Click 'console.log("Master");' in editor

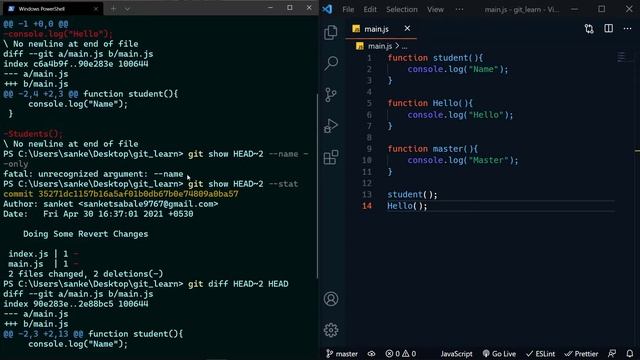click(x=463, y=160)
